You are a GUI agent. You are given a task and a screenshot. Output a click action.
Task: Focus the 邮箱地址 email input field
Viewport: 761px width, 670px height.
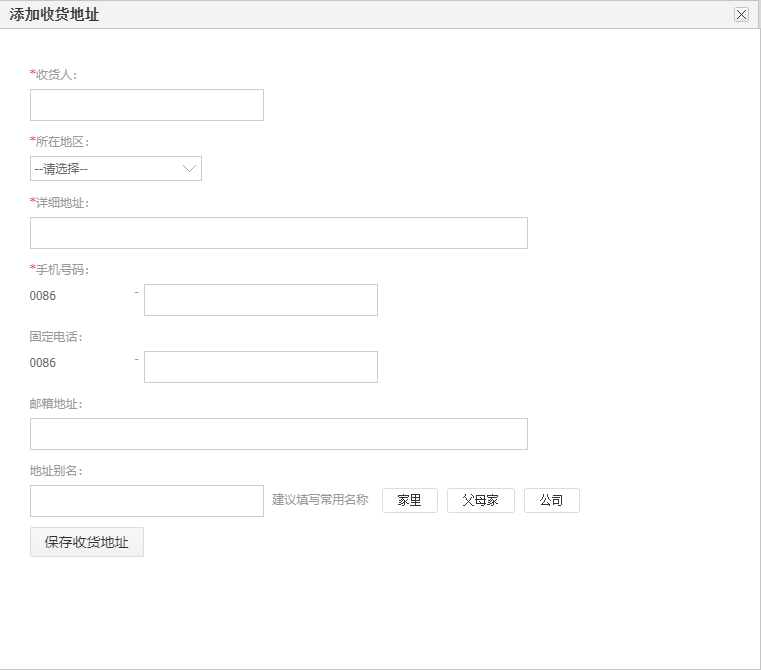278,434
